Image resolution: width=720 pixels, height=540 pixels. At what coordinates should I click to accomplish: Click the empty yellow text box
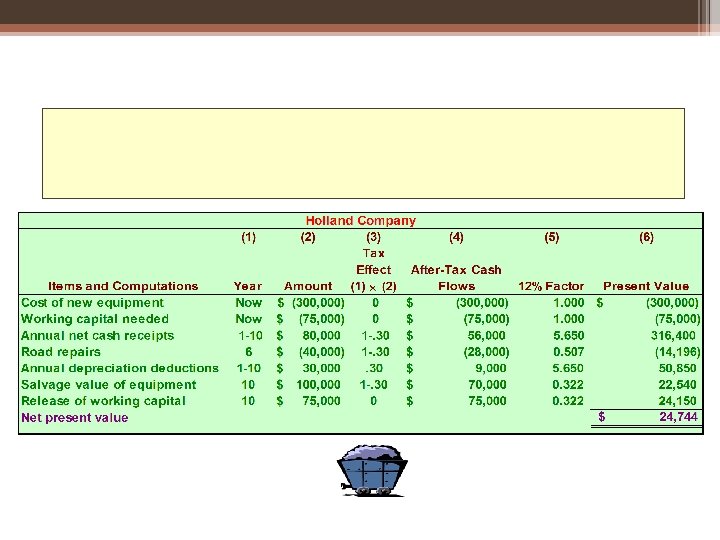coord(363,153)
